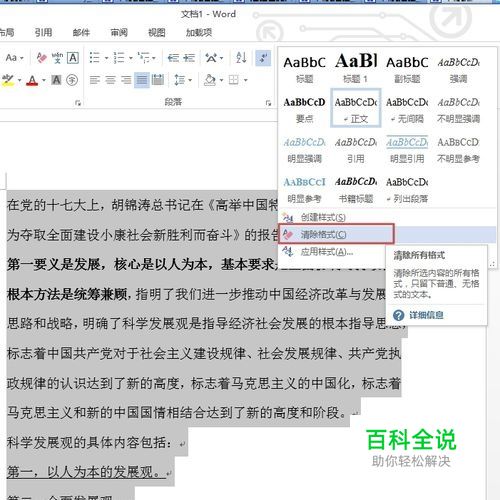The height and width of the screenshot is (500, 500).
Task: Switch to the 加载项 ribbon tab
Action: [x=199, y=32]
